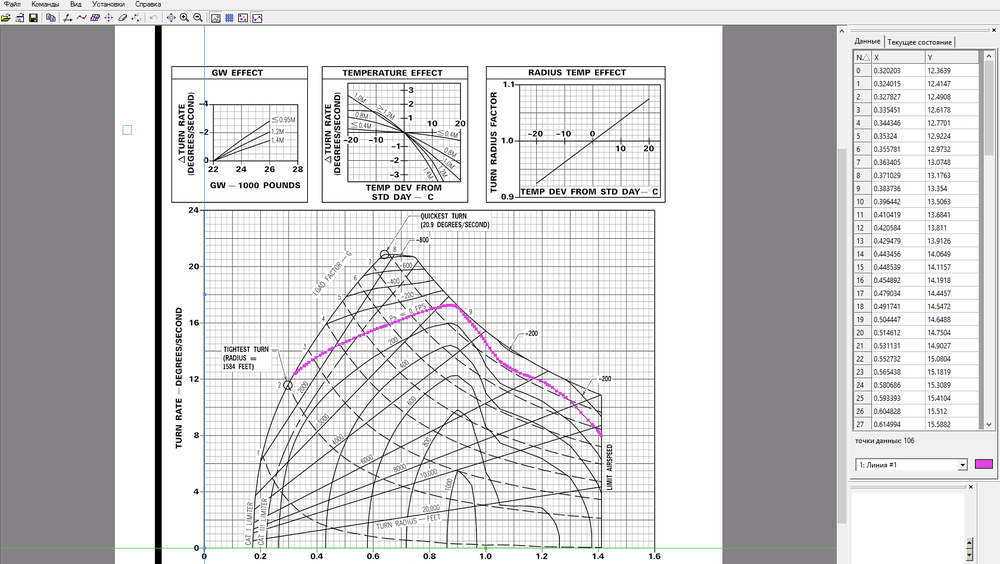Click the magenta line color swatch
This screenshot has width=1000, height=564.
[984, 464]
